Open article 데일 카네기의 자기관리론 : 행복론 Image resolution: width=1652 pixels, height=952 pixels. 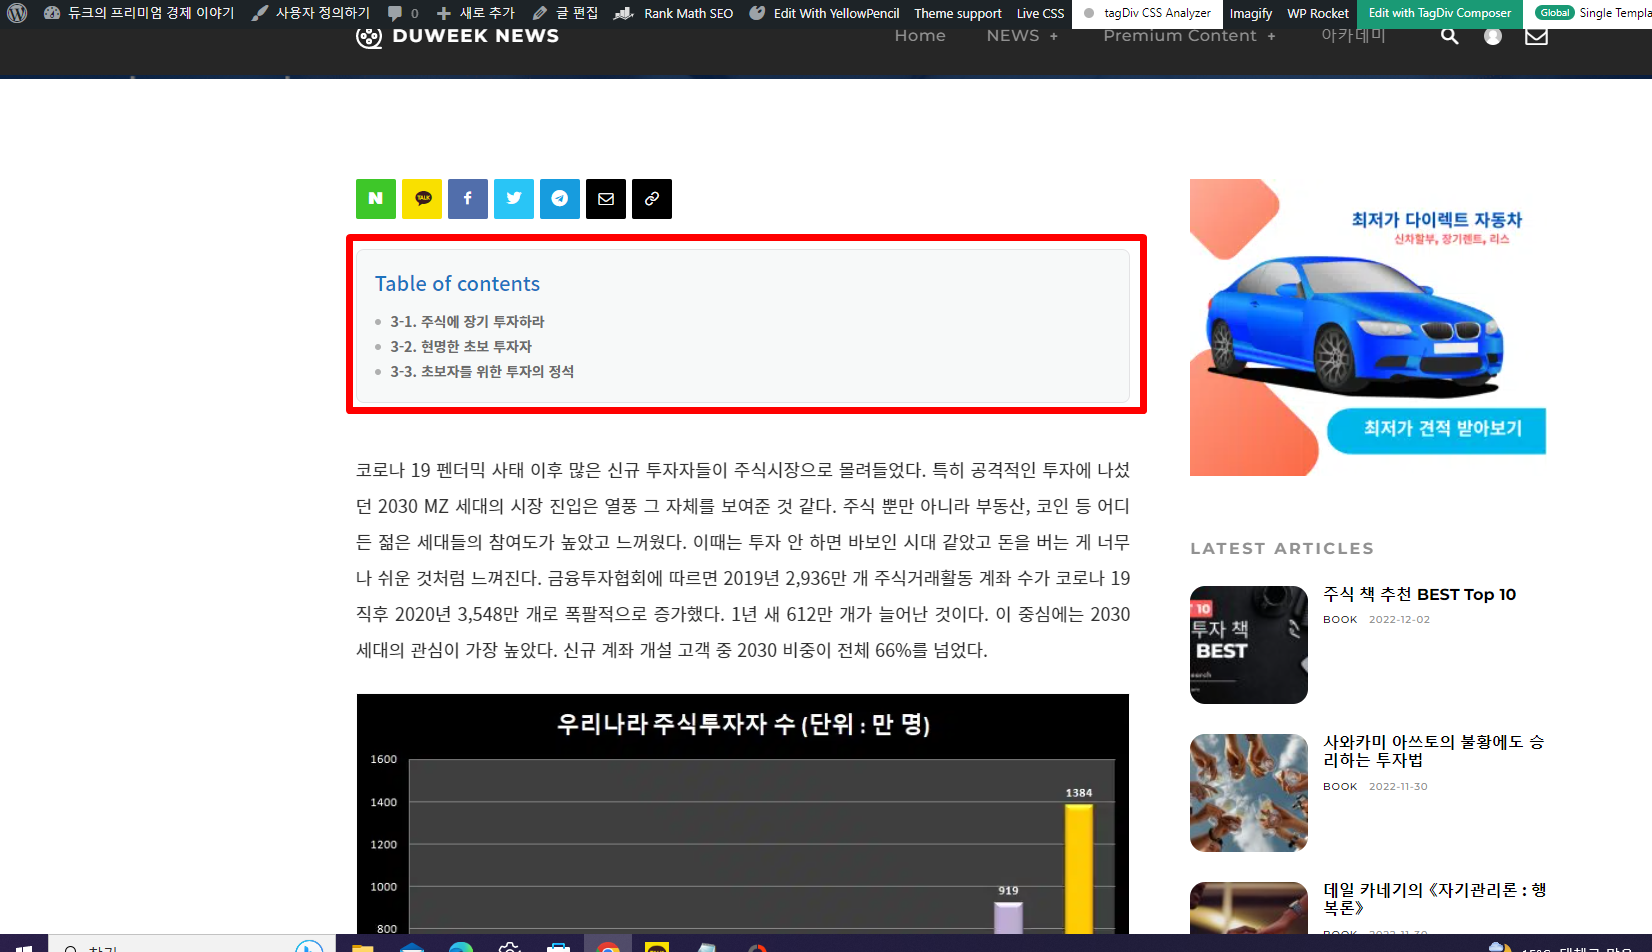click(x=1435, y=899)
